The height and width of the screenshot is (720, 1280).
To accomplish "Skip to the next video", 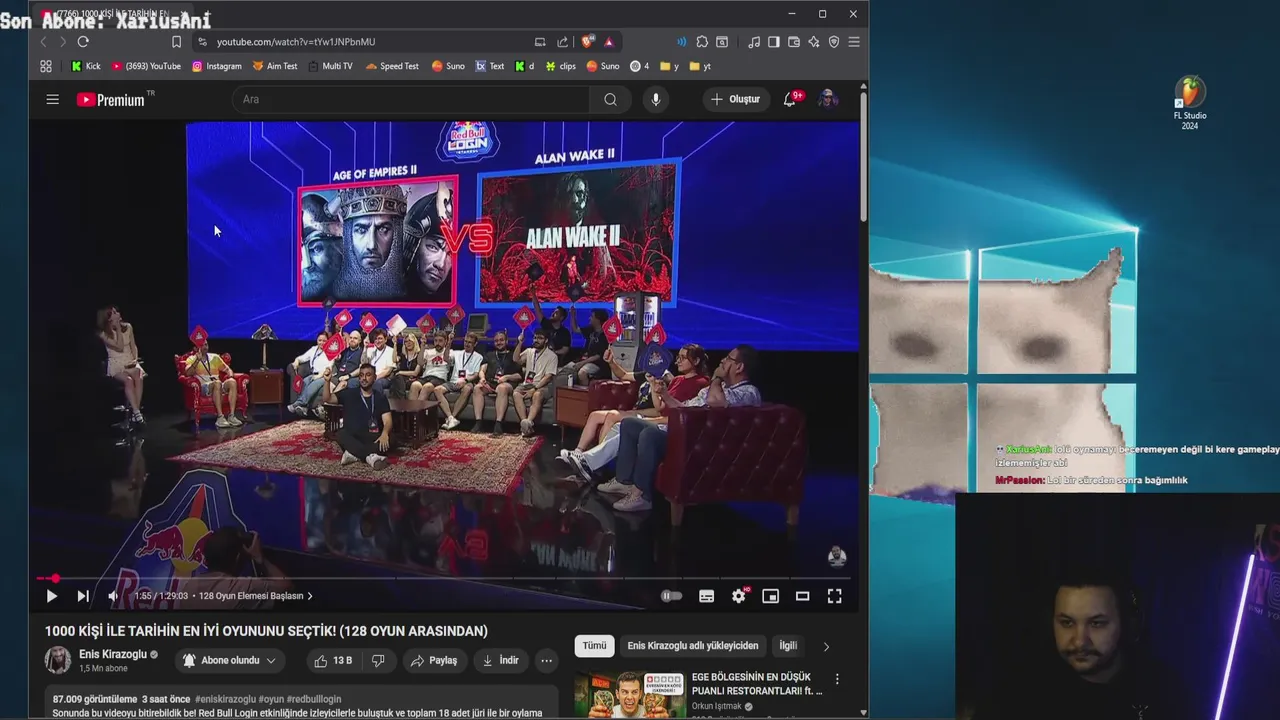I will (83, 596).
